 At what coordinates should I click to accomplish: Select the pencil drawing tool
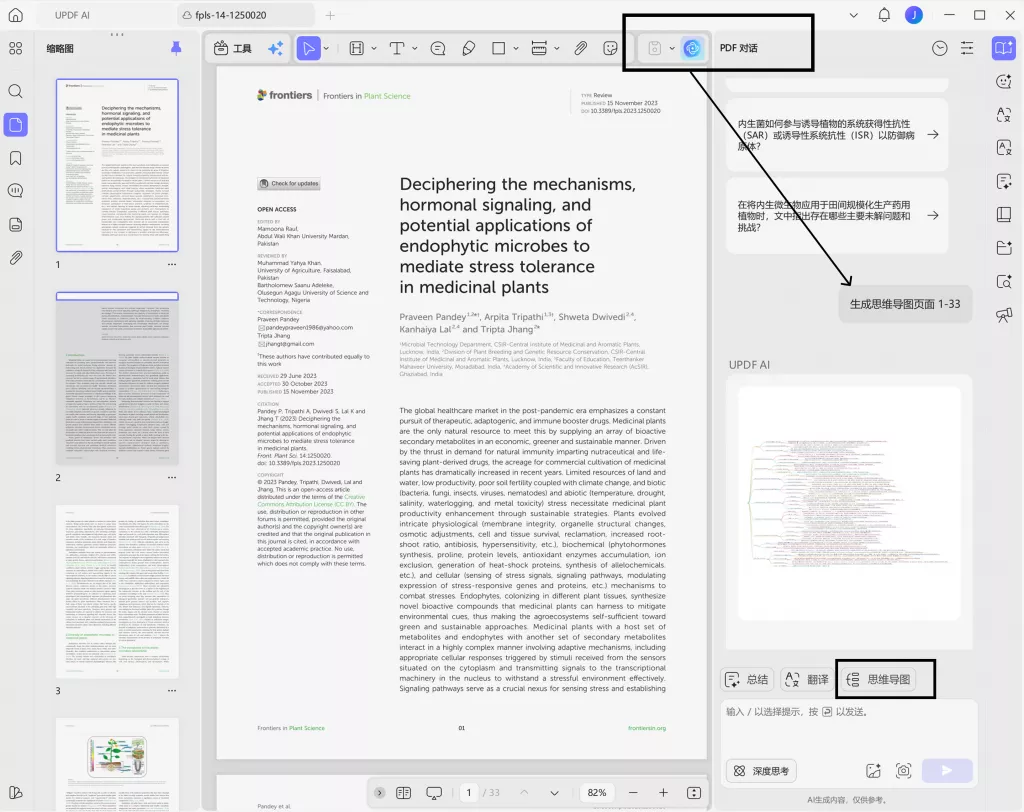click(468, 48)
